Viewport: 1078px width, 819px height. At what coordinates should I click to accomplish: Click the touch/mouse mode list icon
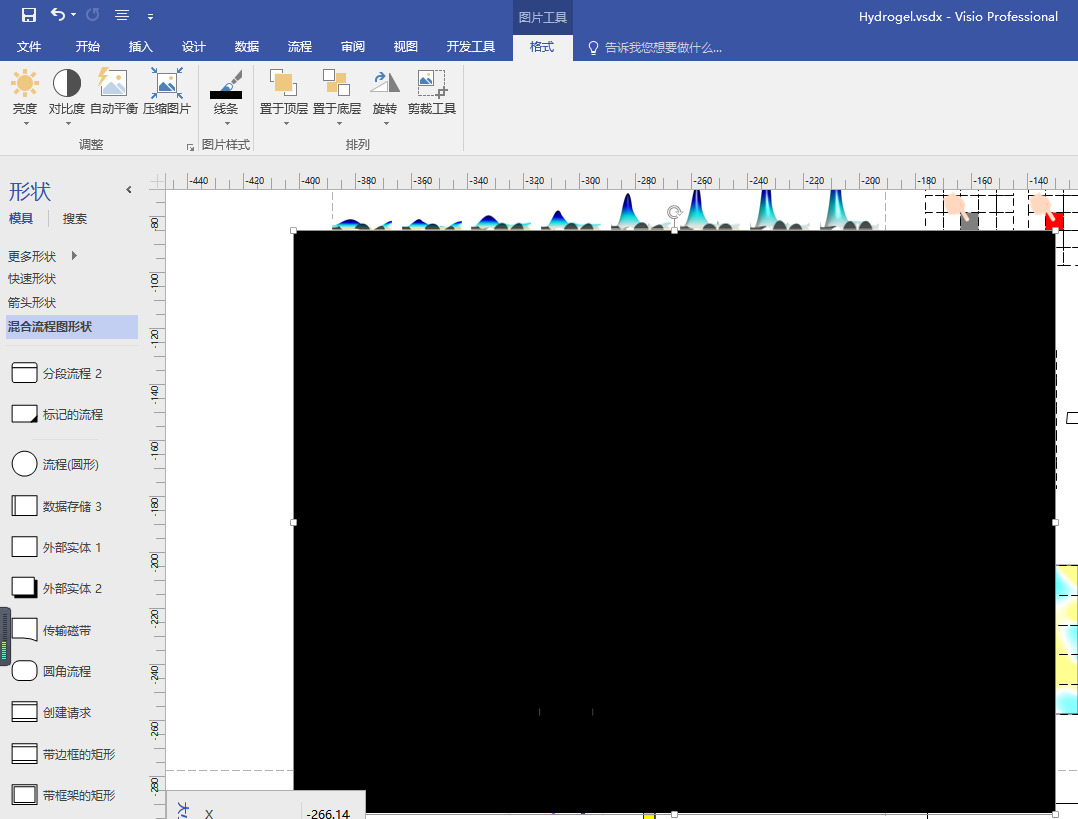122,15
